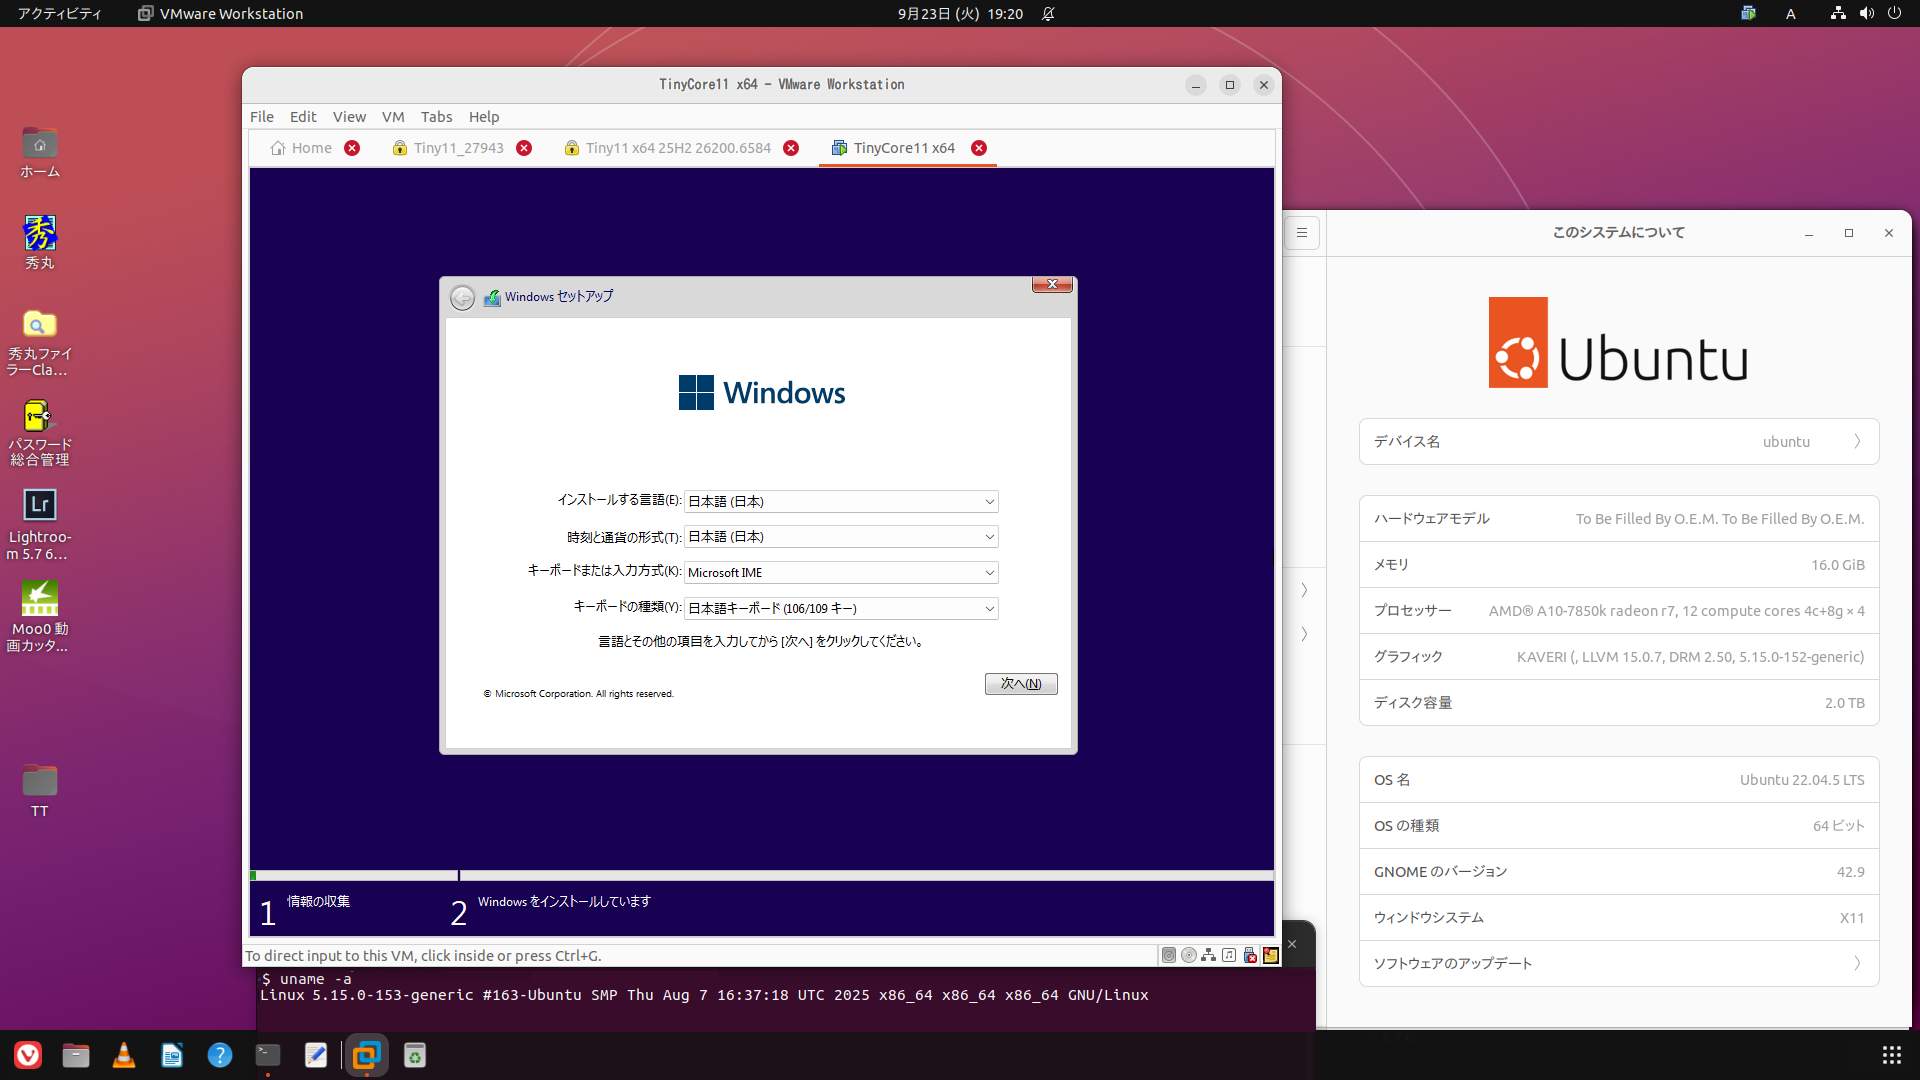Screen dimensions: 1920x1080
Task: Open the install language dropdown
Action: click(841, 501)
